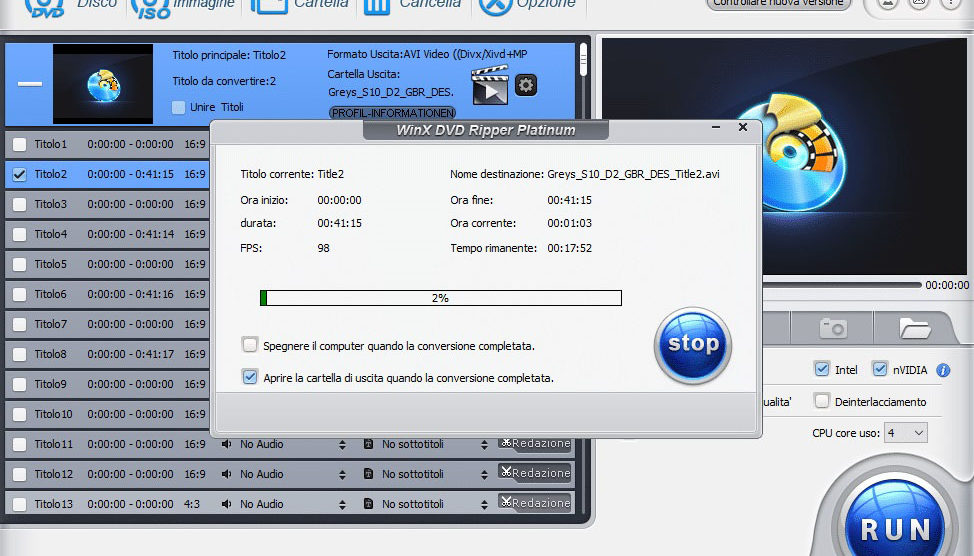Open the output folder tab icon
This screenshot has width=974, height=556.
click(914, 327)
